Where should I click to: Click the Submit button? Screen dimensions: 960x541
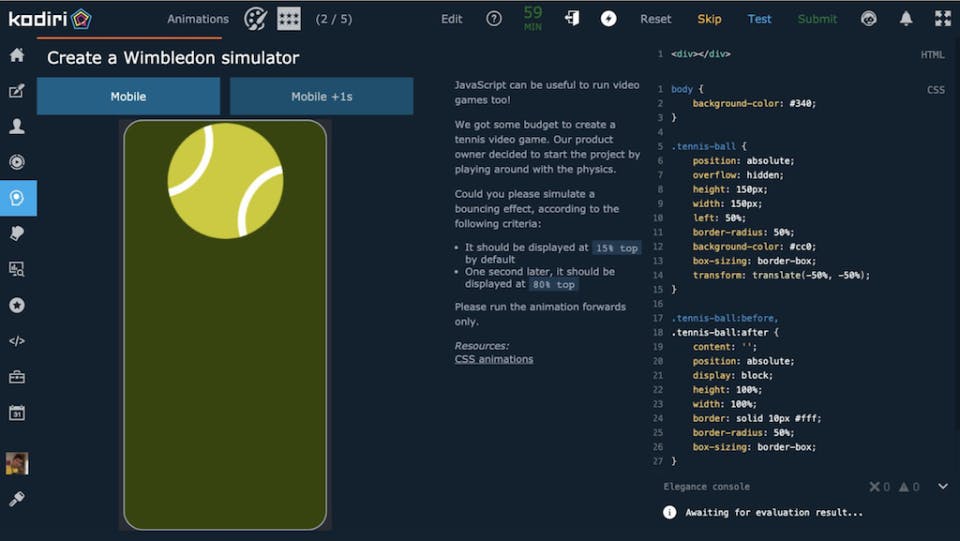[x=817, y=19]
